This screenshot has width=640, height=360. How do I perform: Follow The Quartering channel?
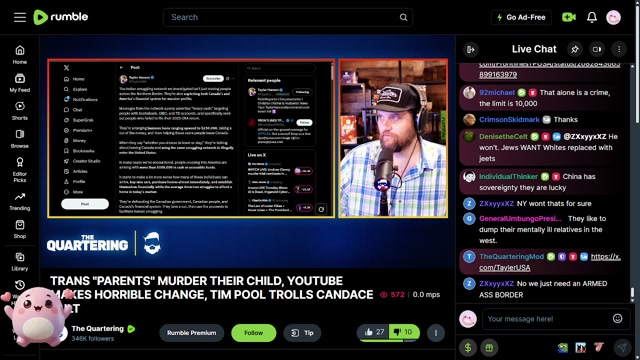253,333
